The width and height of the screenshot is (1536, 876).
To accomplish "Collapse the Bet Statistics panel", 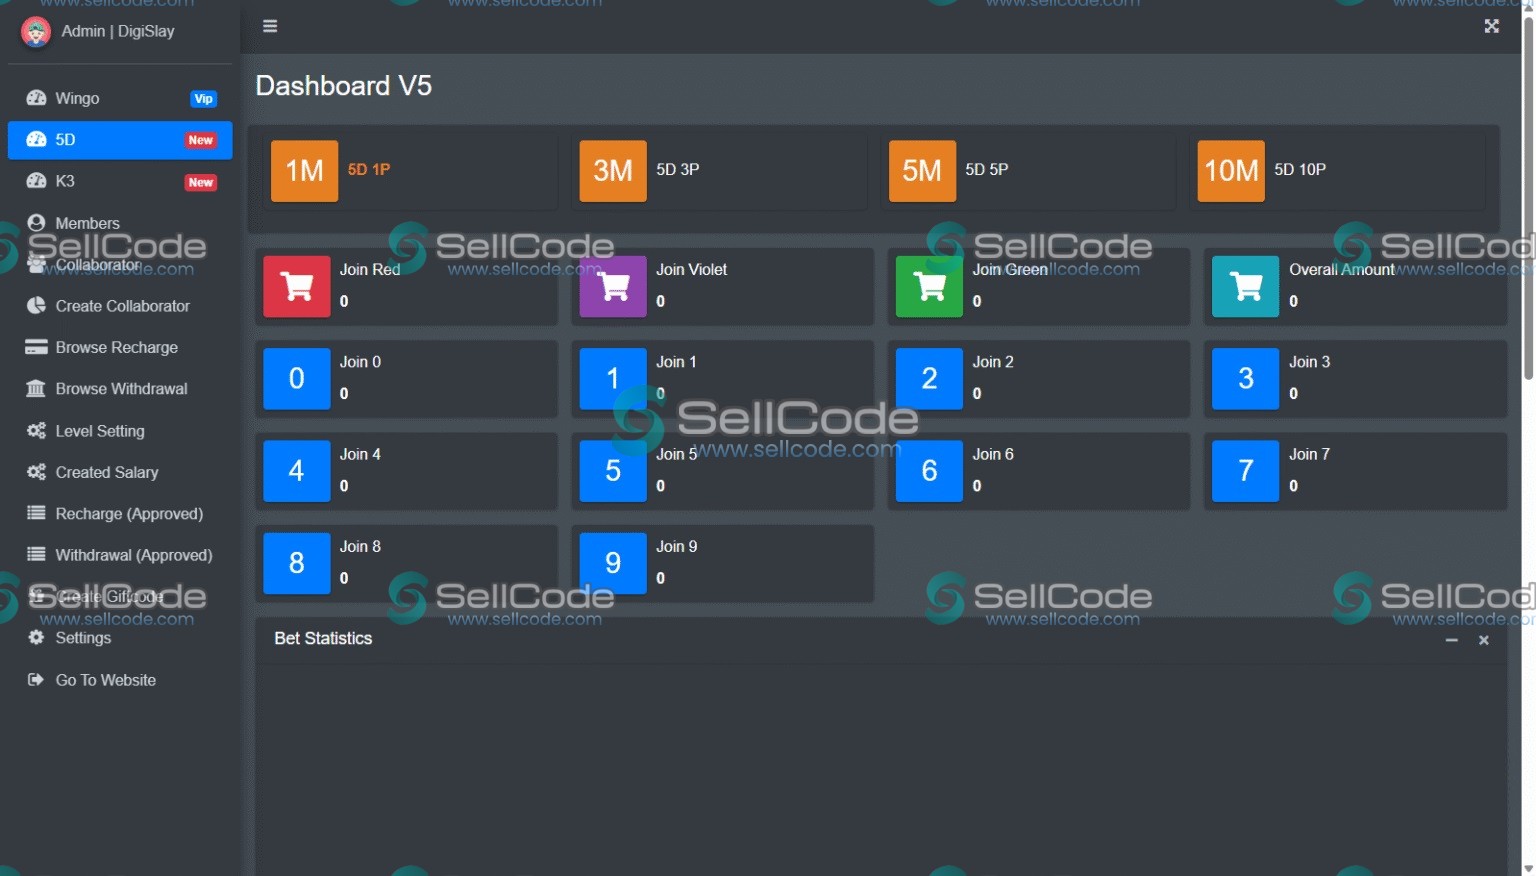I will 1451,640.
